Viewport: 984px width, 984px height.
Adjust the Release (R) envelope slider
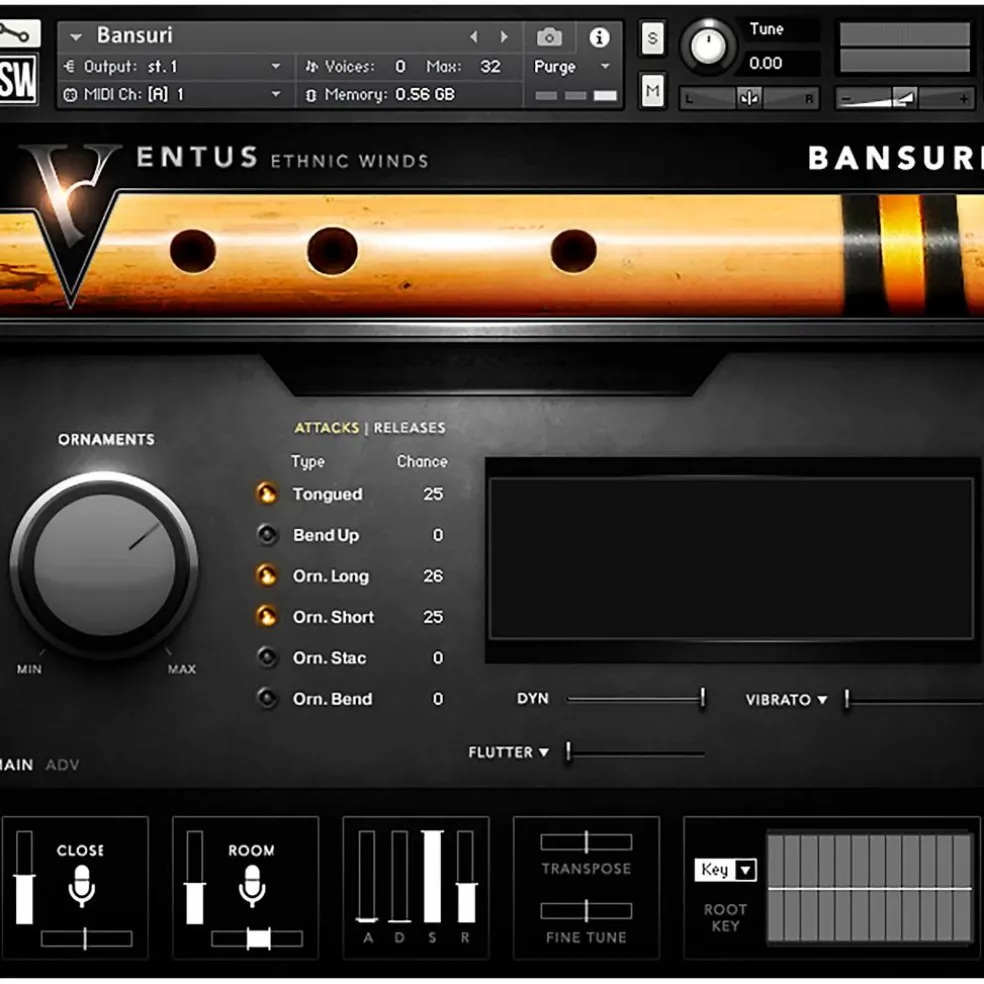click(x=465, y=876)
